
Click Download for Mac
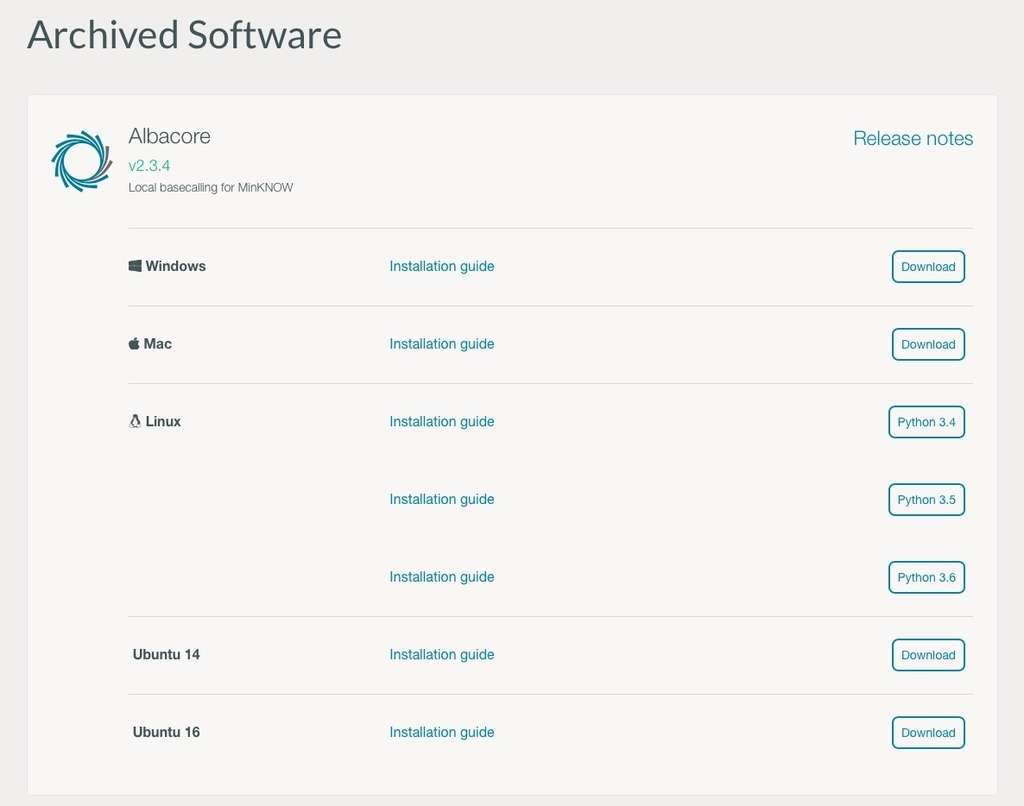pos(928,344)
